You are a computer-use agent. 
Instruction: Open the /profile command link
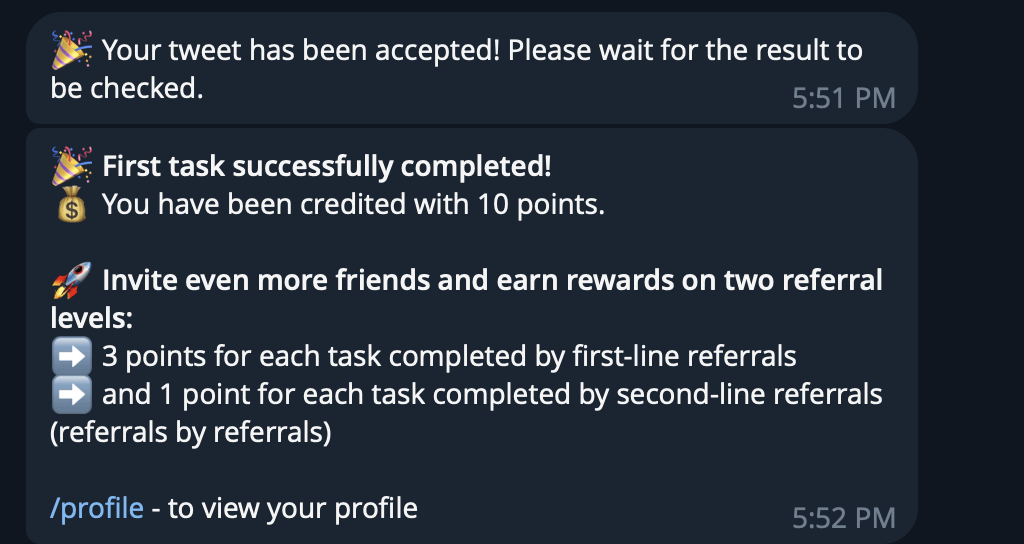(97, 508)
